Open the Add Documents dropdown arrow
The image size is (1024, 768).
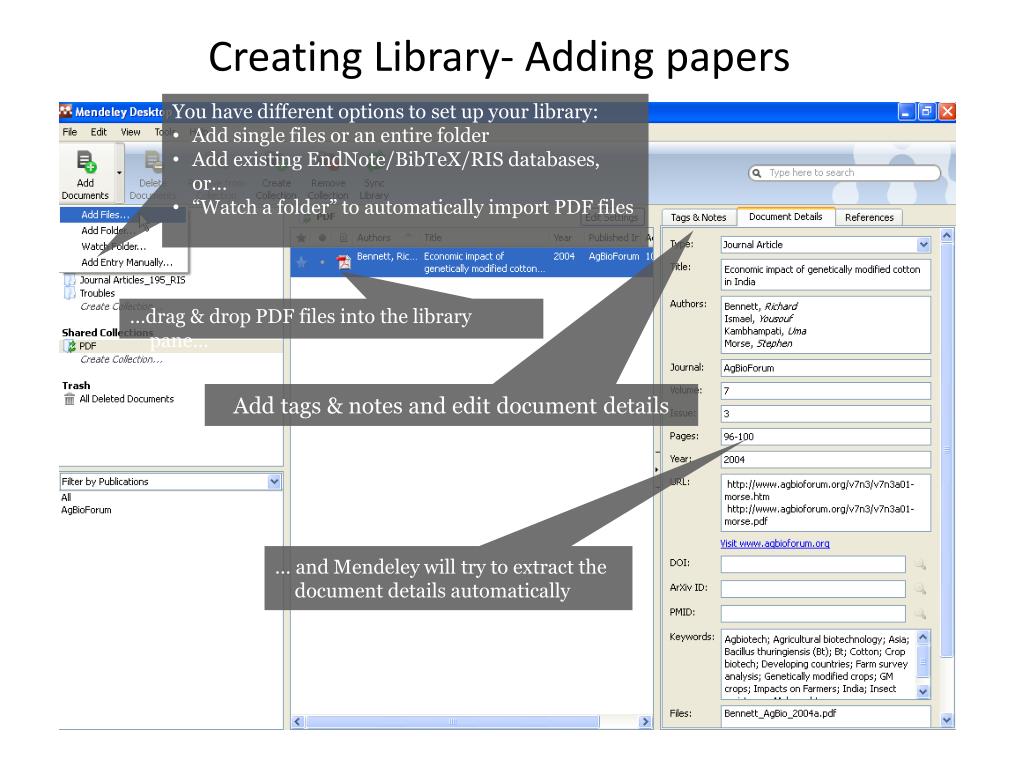coord(120,174)
